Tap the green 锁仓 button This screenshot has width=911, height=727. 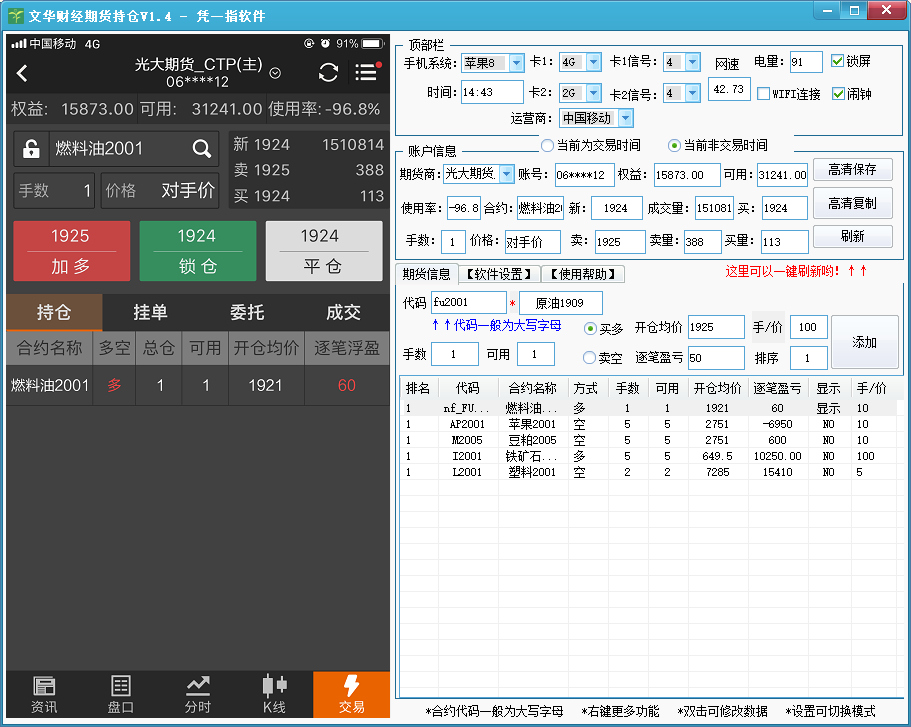click(x=198, y=251)
